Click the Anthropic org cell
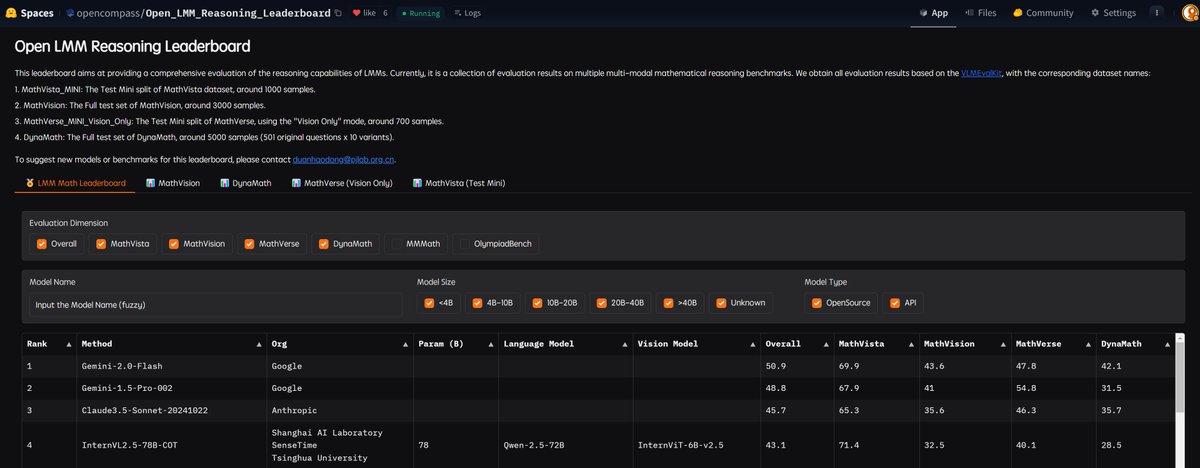1200x468 pixels. tap(339, 410)
